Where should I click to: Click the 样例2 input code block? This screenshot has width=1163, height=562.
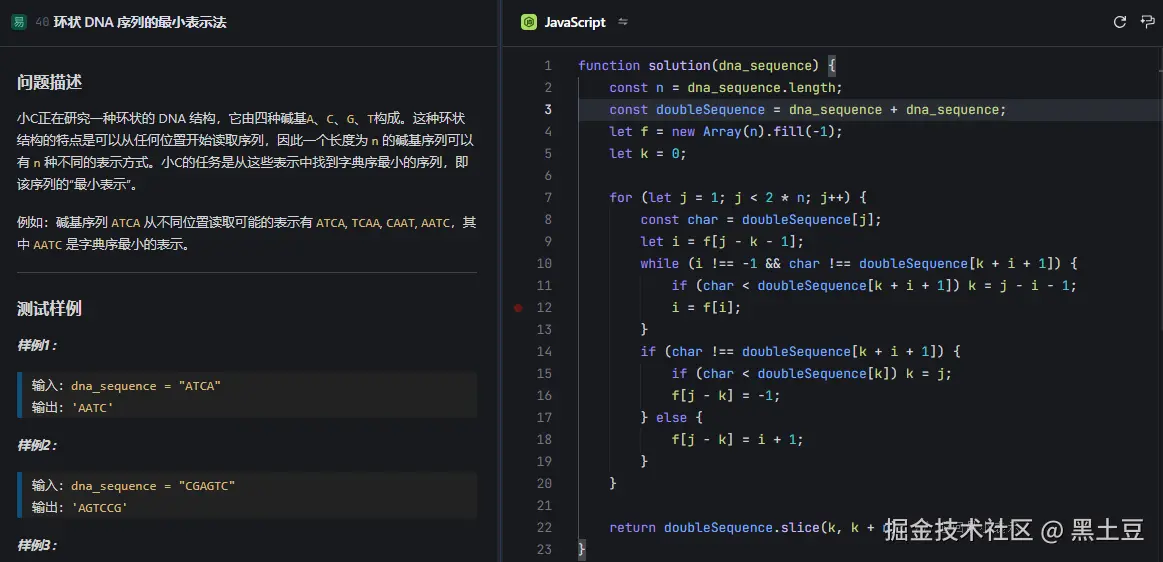pos(246,496)
